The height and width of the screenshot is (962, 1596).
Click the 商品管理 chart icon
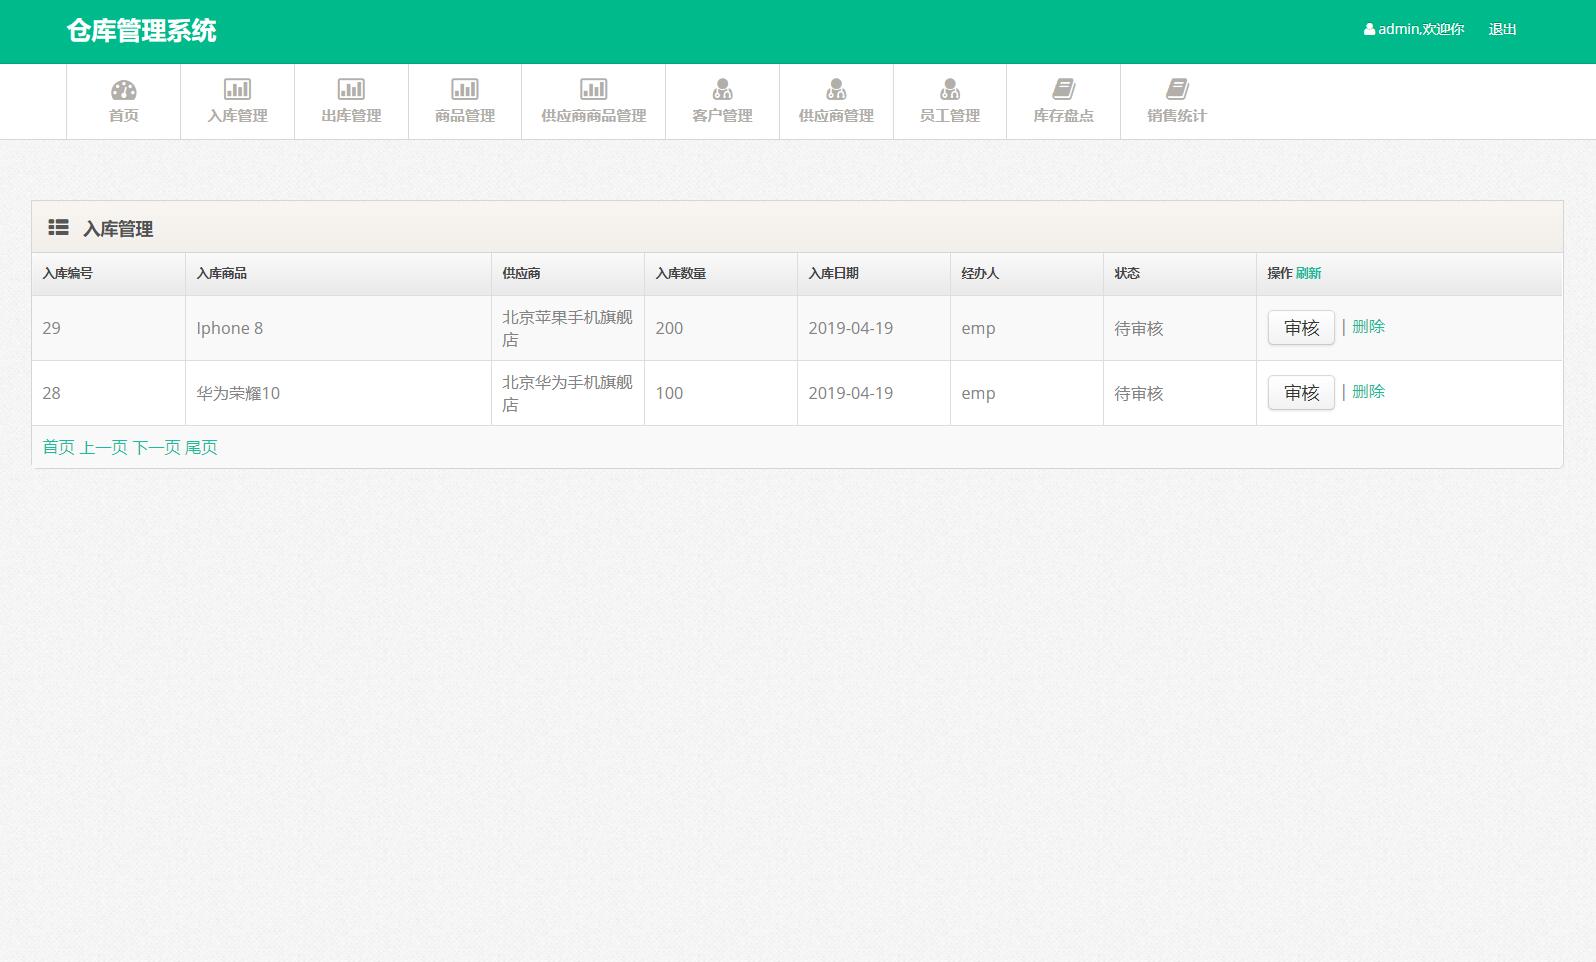coord(465,90)
